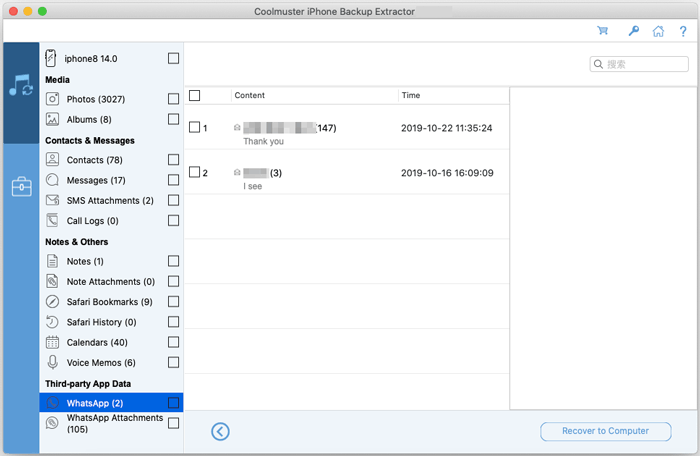Check the Note Attachments (0) checkbox
The image size is (700, 456).
[174, 281]
